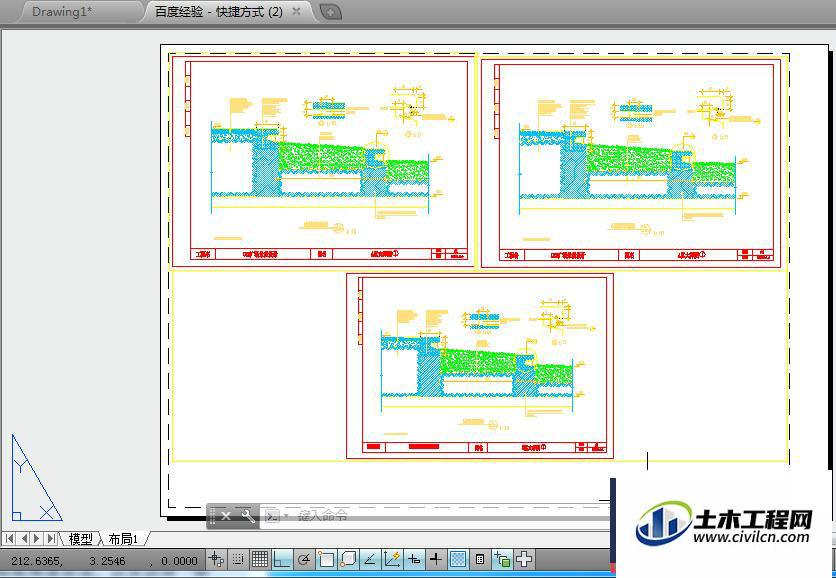This screenshot has width=836, height=578.
Task: Jump to last layout tab arrow
Action: pos(51,539)
